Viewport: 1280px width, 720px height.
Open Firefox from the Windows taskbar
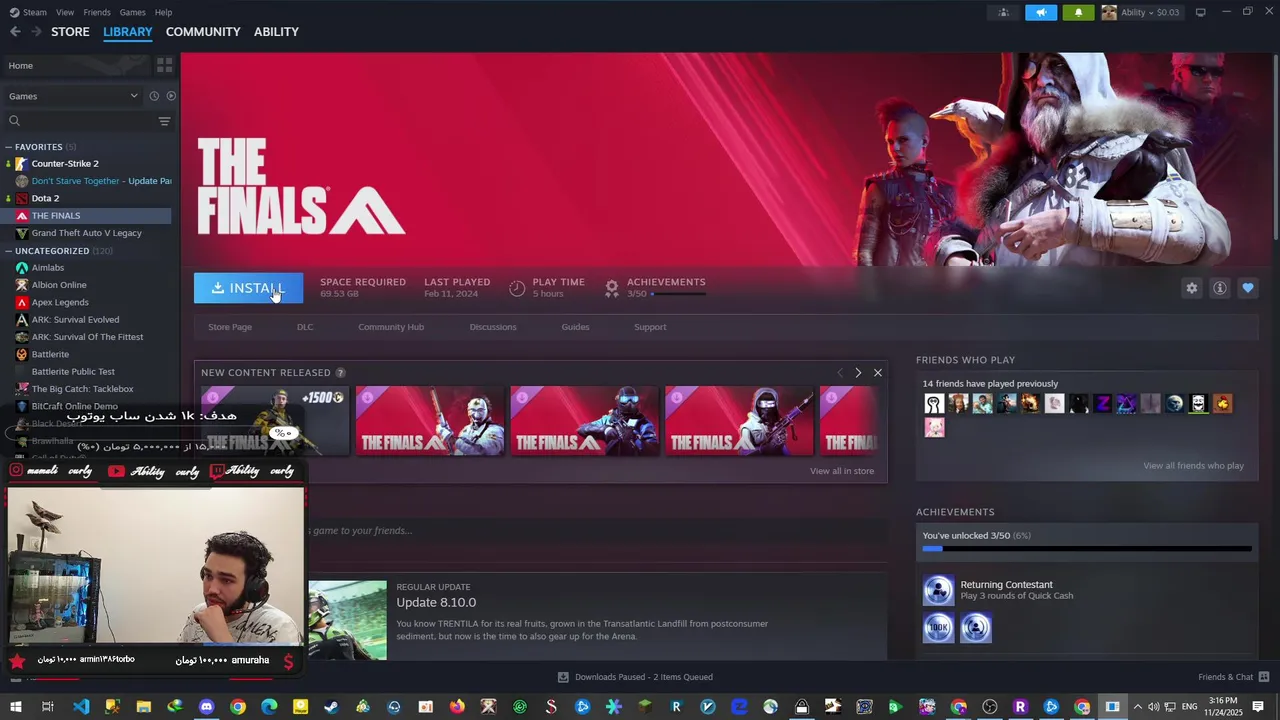click(x=457, y=707)
